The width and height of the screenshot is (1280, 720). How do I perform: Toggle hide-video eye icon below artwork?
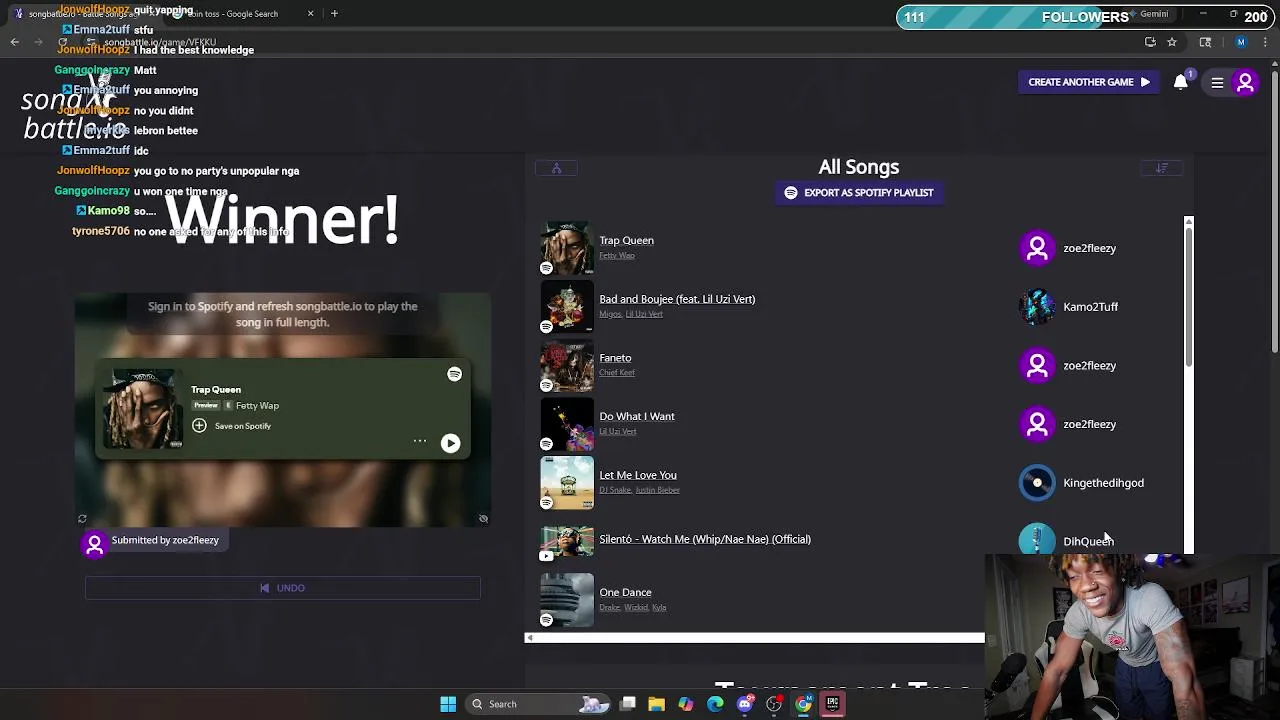click(483, 519)
